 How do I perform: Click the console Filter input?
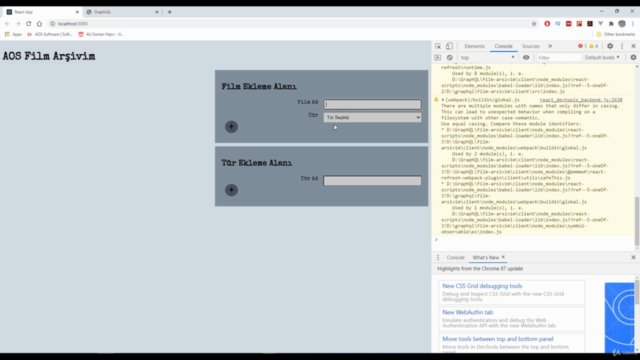(558, 58)
